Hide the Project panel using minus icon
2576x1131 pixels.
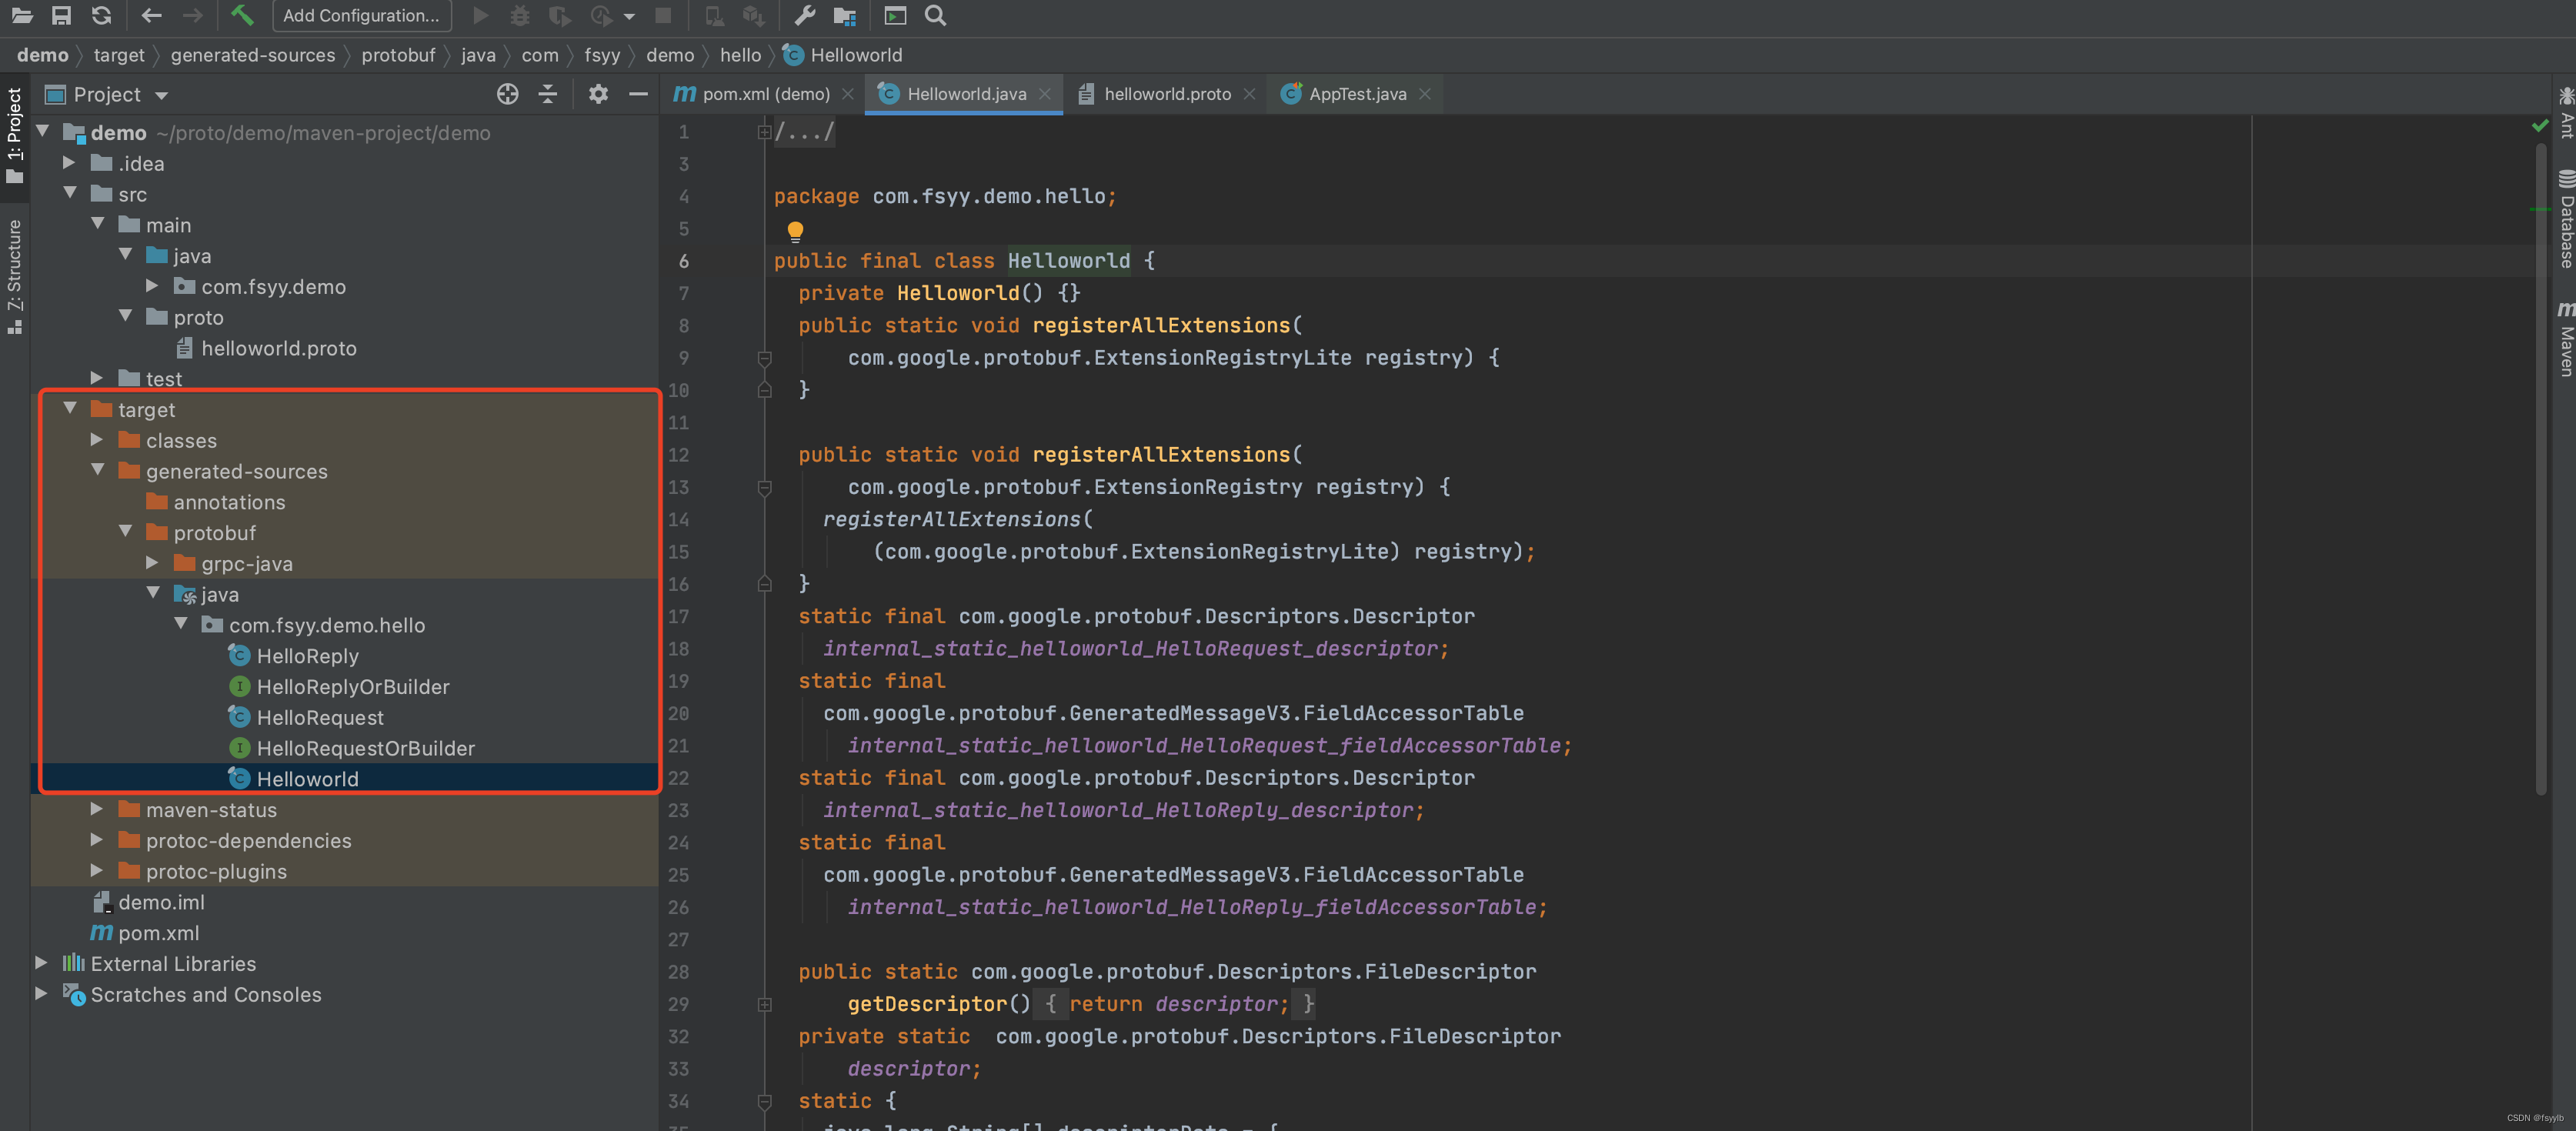[638, 94]
